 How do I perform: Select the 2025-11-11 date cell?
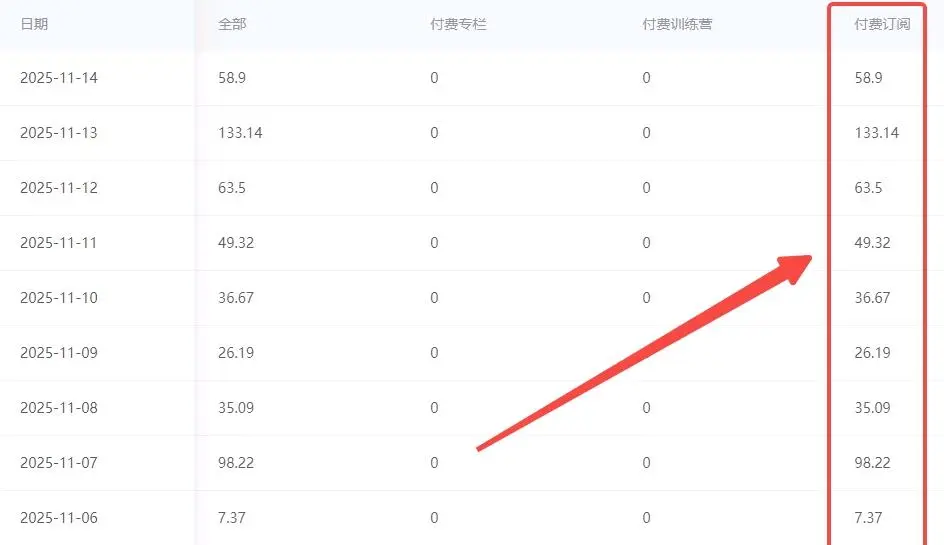(x=59, y=243)
